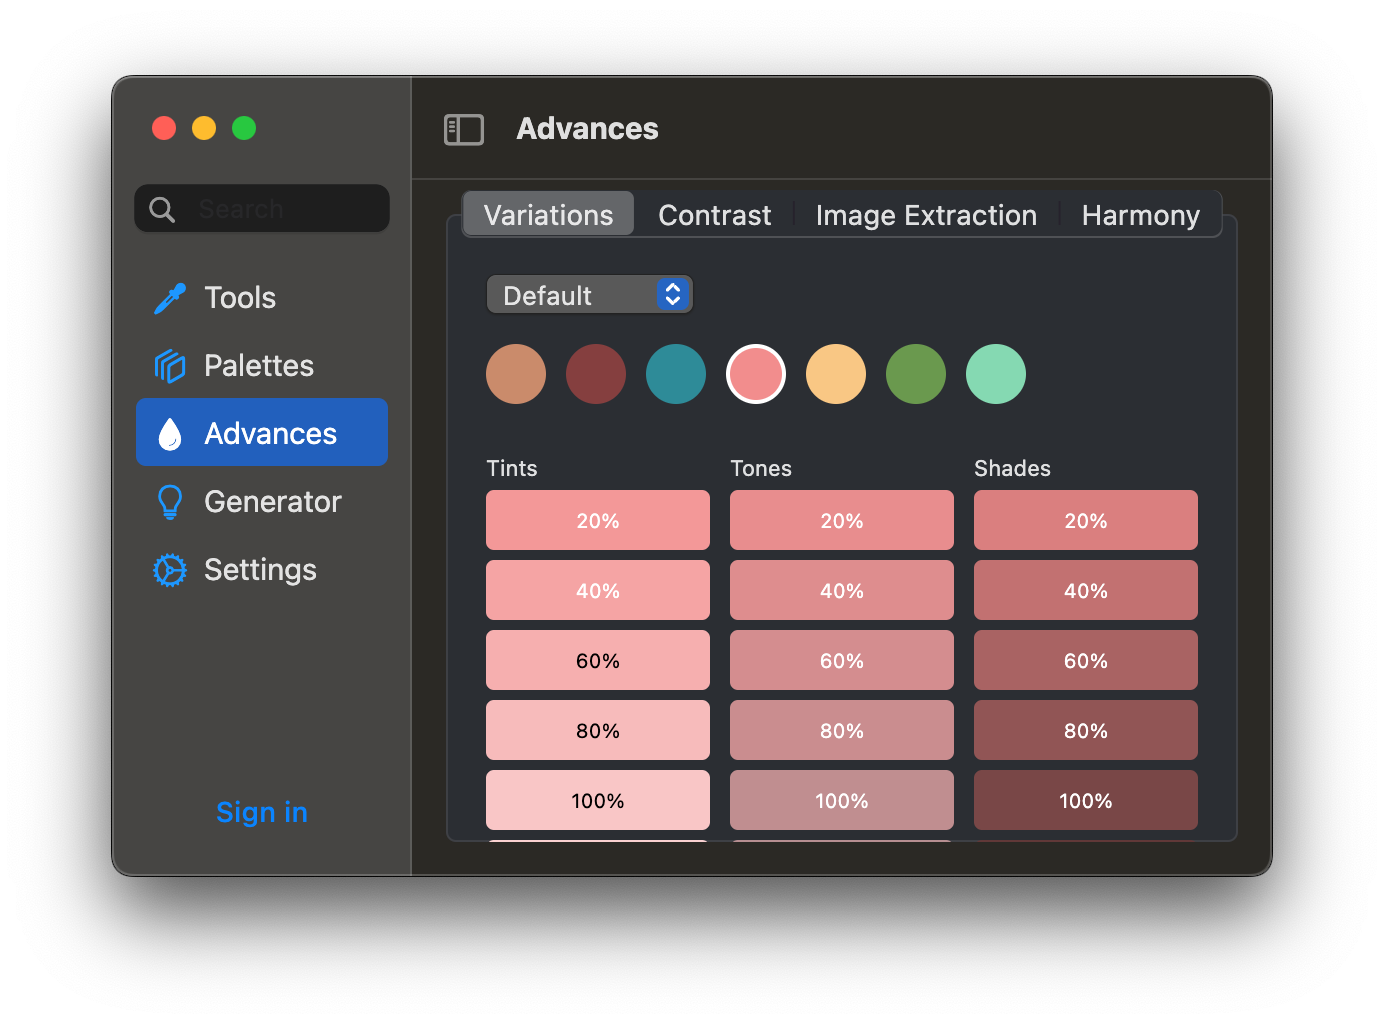Switch to the Contrast tab
This screenshot has width=1384, height=1024.
pos(714,215)
